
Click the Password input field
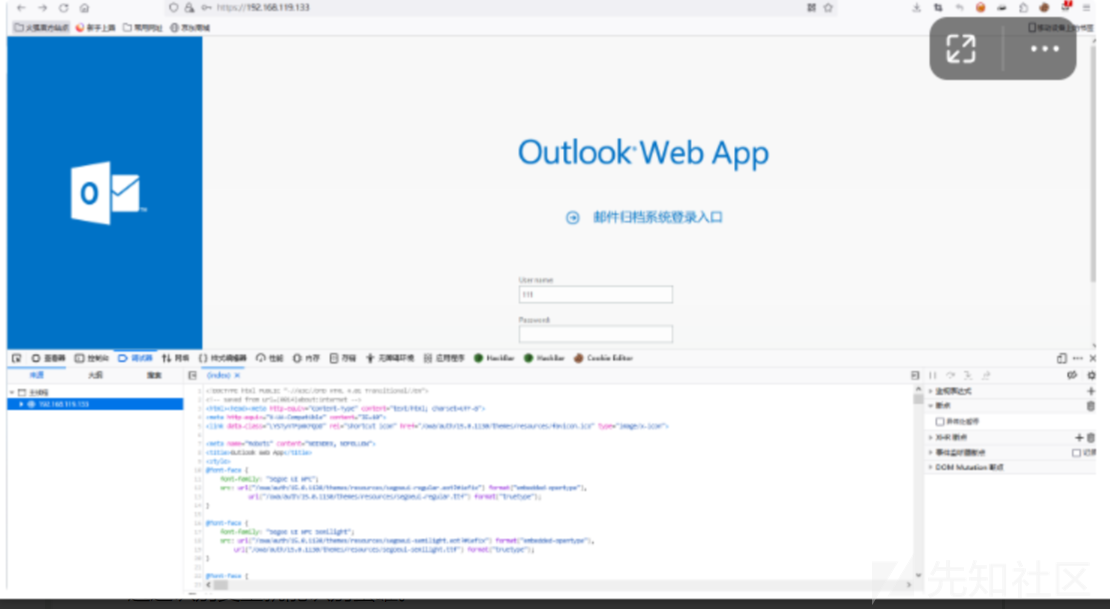595,334
